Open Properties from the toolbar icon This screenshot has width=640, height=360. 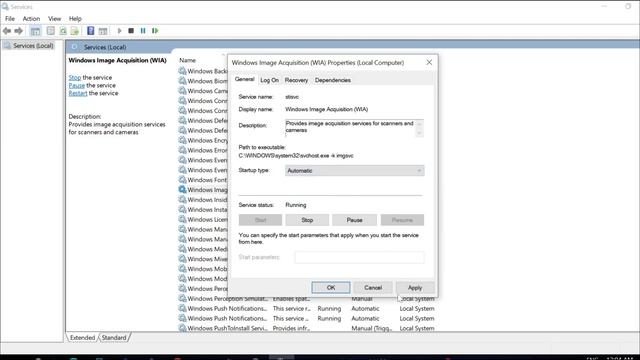point(51,31)
